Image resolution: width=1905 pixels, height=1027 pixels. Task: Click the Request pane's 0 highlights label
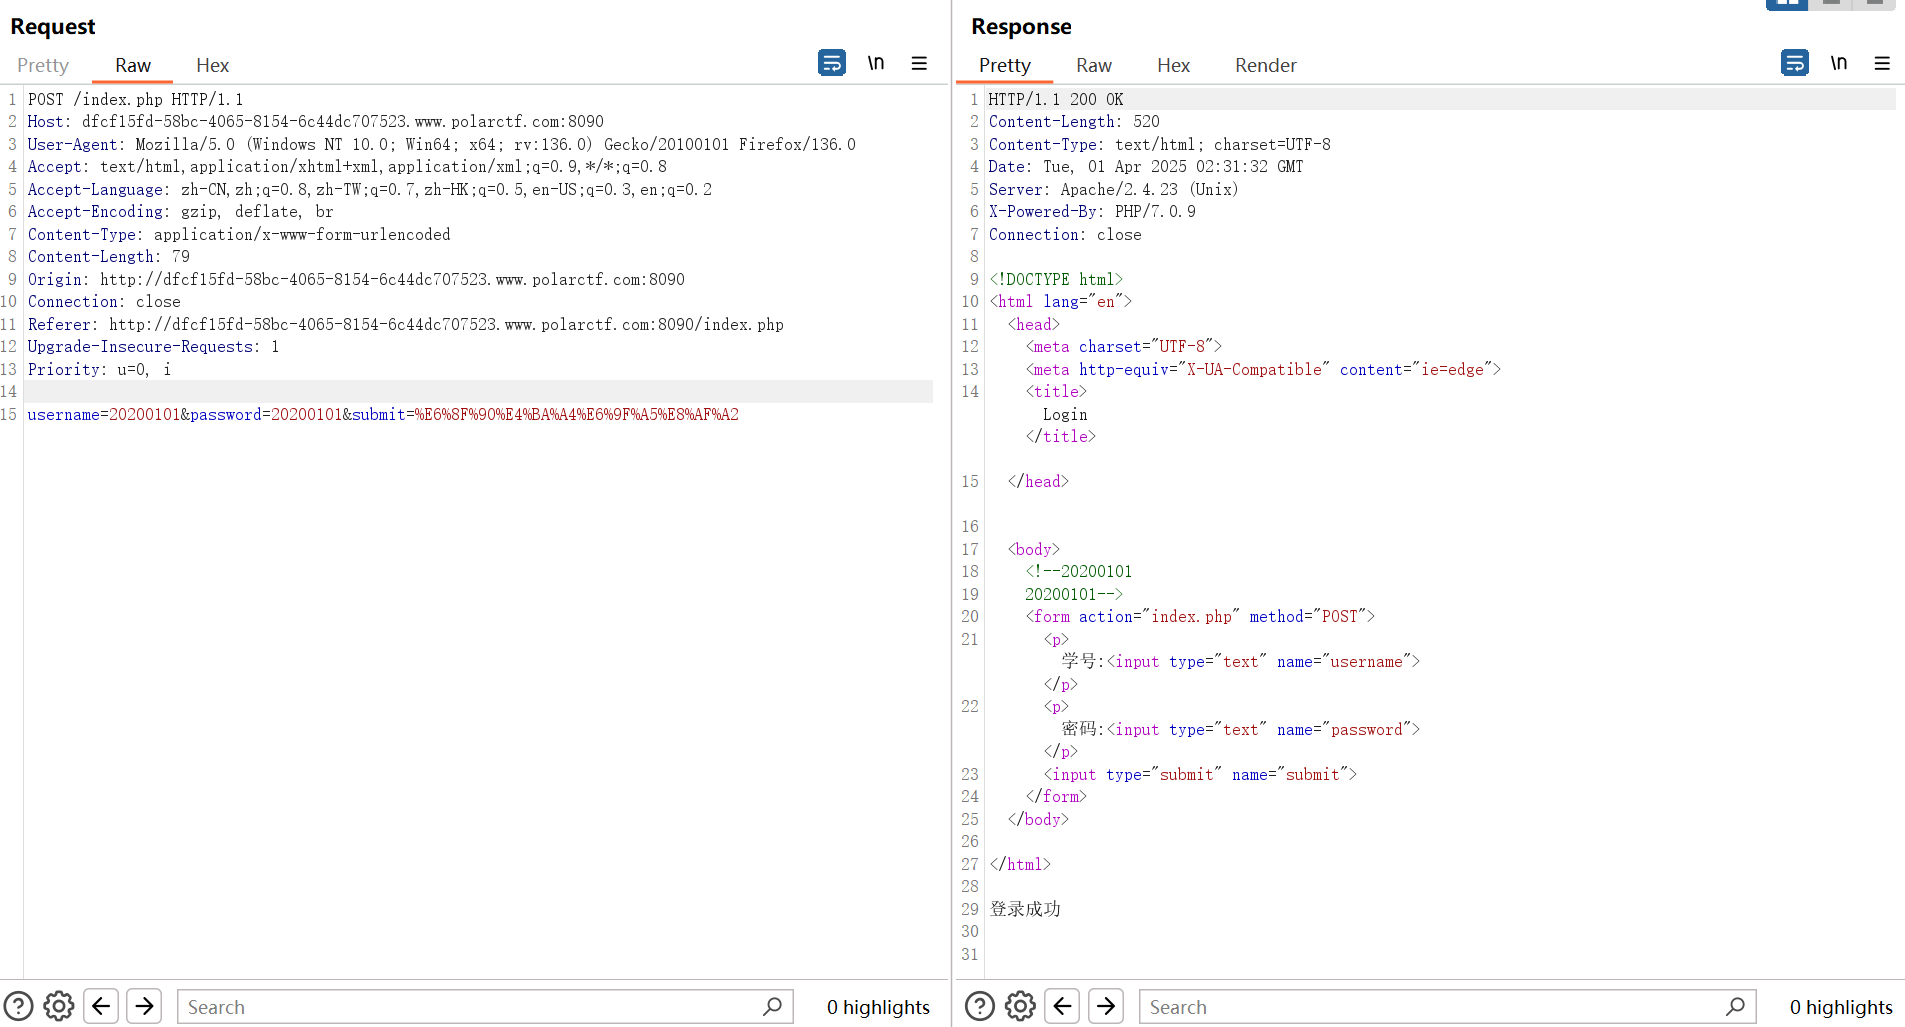878,1007
